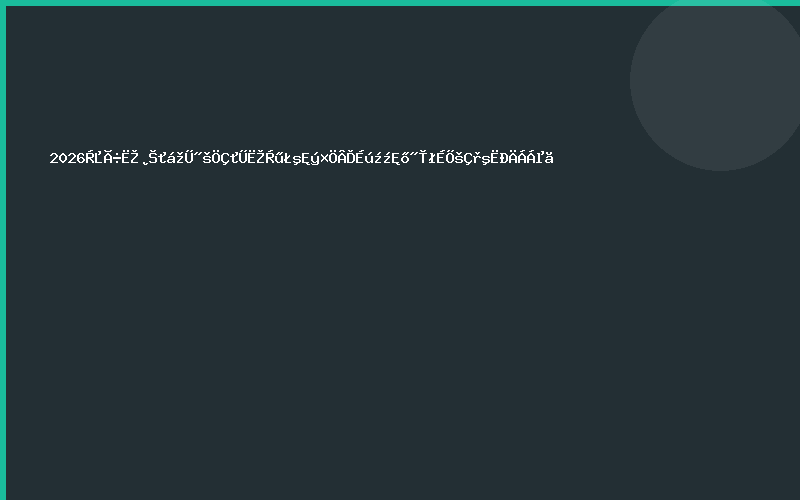Select the number 2026 in the text
This screenshot has width=800, height=500.
pyautogui.click(x=67, y=158)
